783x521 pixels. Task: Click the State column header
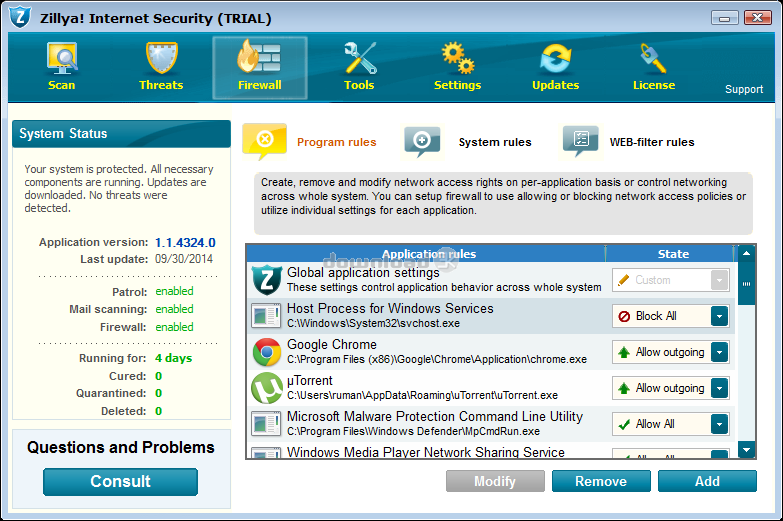pyautogui.click(x=673, y=254)
